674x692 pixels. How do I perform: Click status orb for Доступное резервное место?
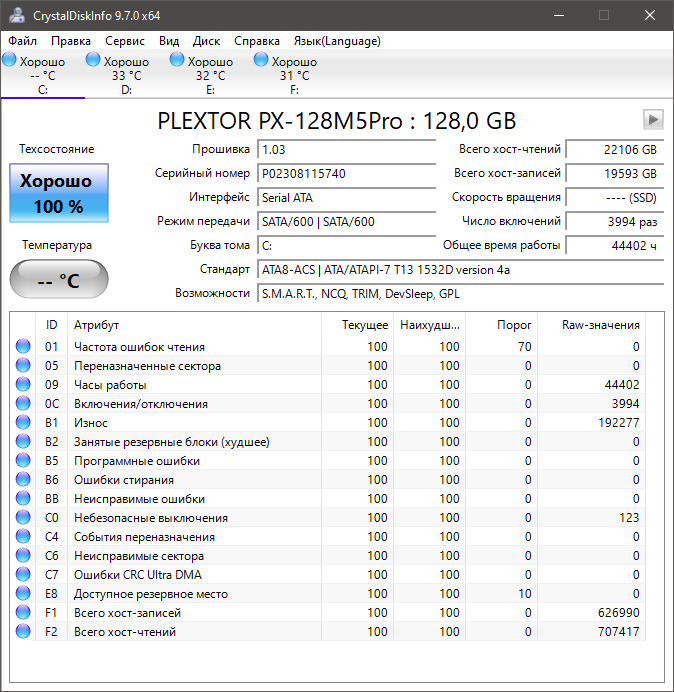point(23,593)
